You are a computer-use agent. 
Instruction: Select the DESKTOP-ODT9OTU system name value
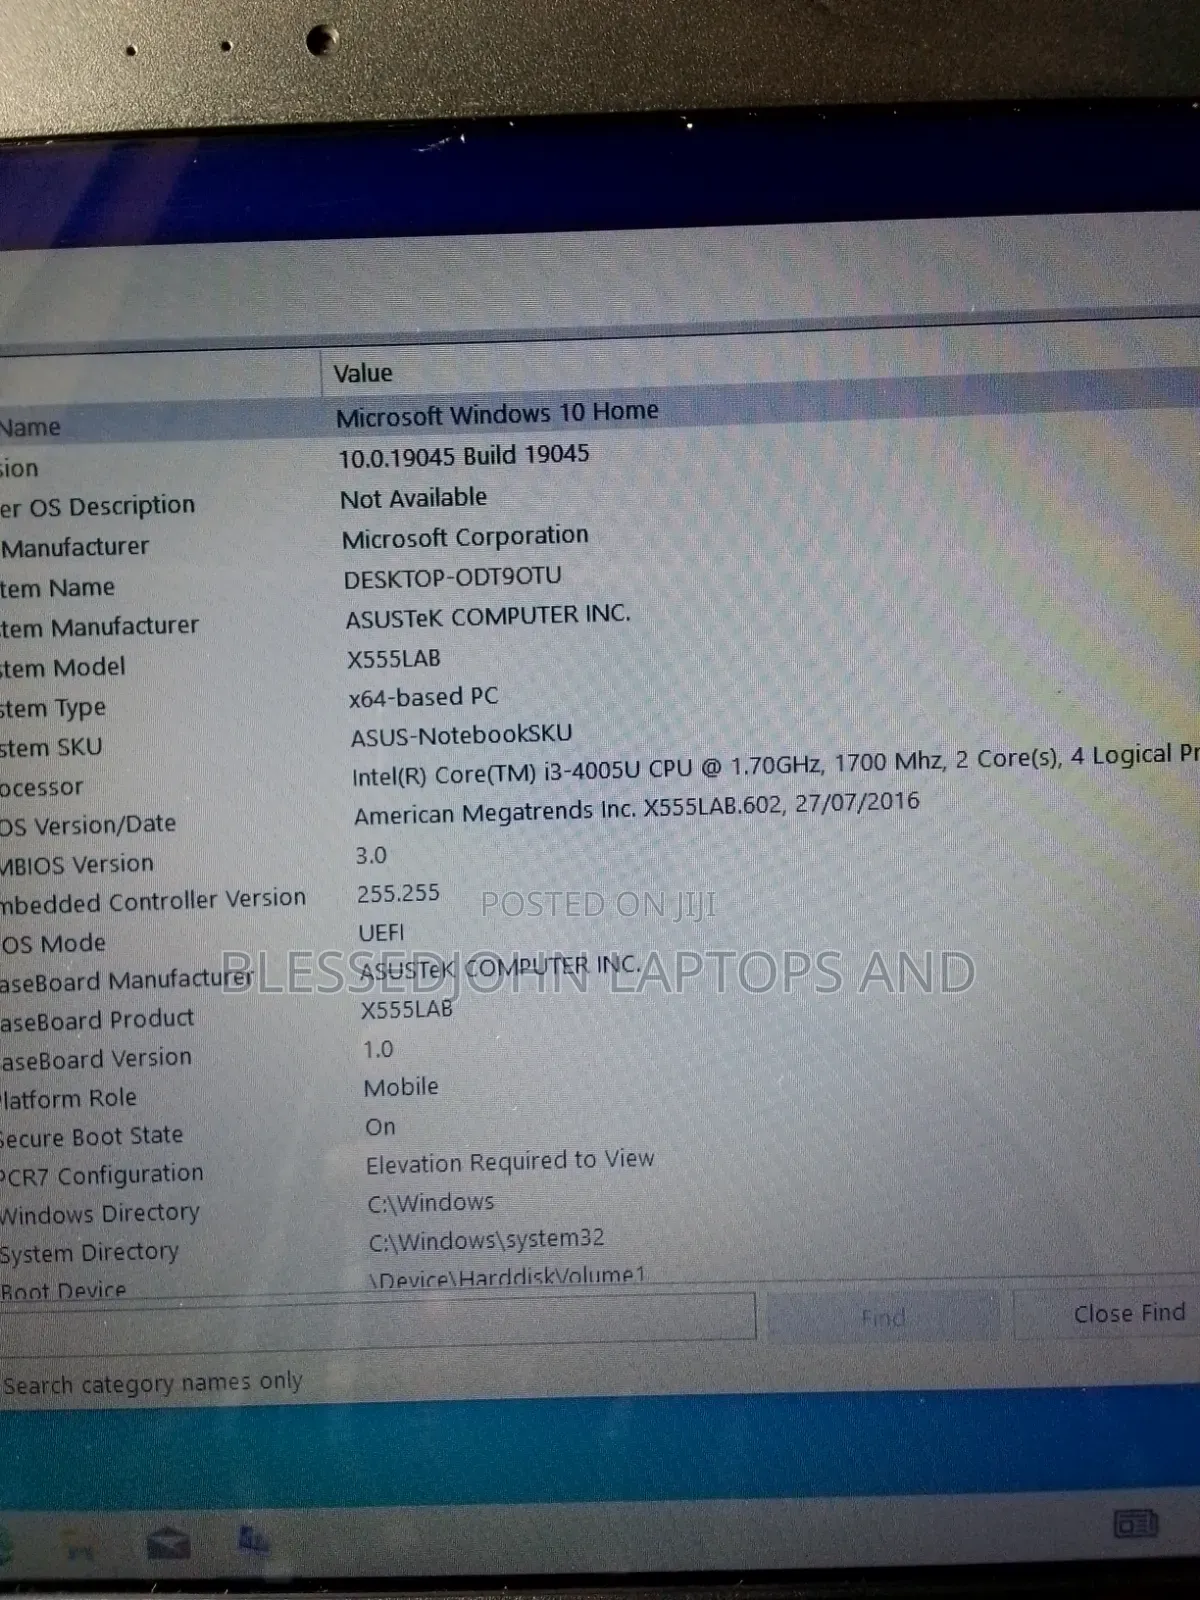(x=452, y=578)
